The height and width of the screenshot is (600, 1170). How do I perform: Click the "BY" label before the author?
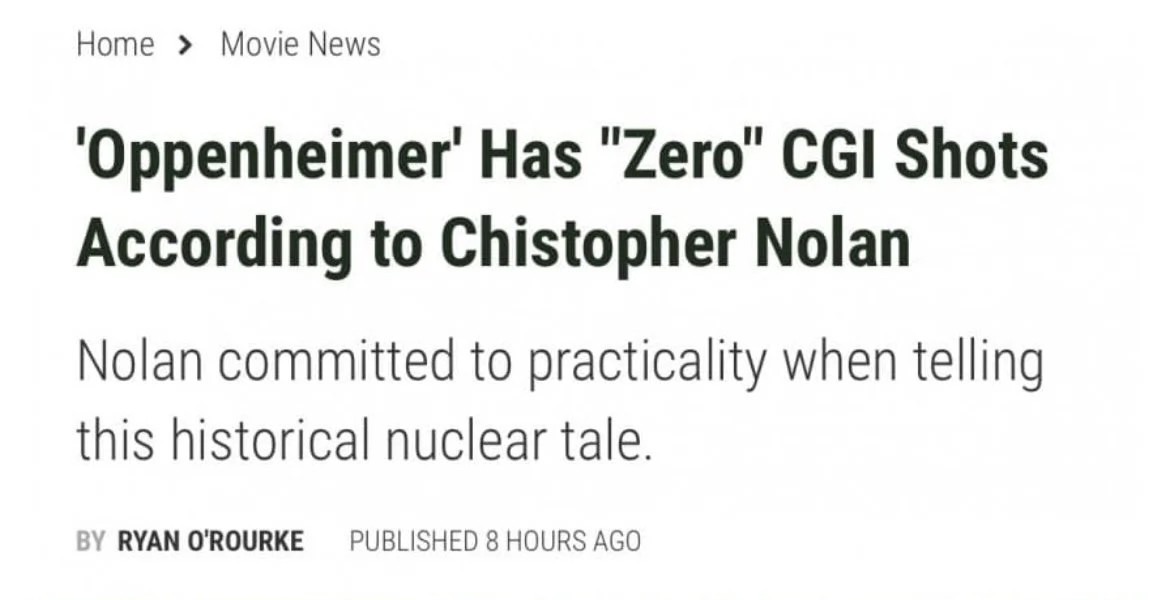click(x=90, y=542)
